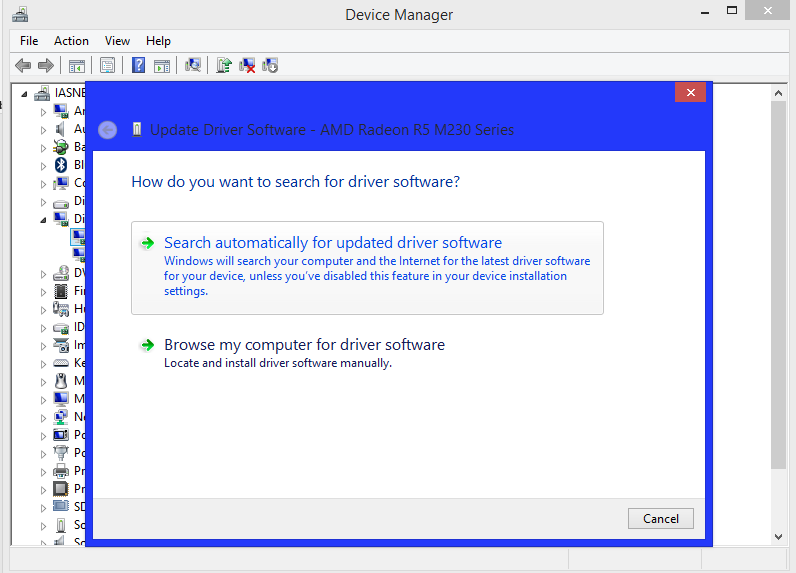Click the Bluetooth device category icon
The width and height of the screenshot is (796, 573).
click(x=61, y=165)
